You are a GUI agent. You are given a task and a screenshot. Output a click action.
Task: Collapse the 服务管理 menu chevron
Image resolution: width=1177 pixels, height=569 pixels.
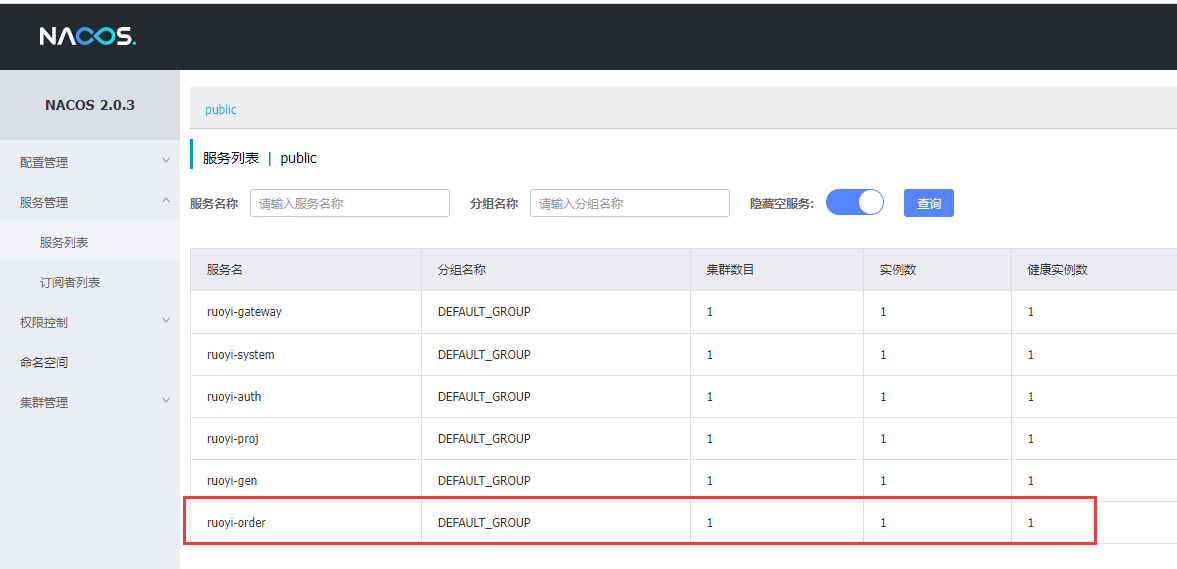[x=166, y=201]
